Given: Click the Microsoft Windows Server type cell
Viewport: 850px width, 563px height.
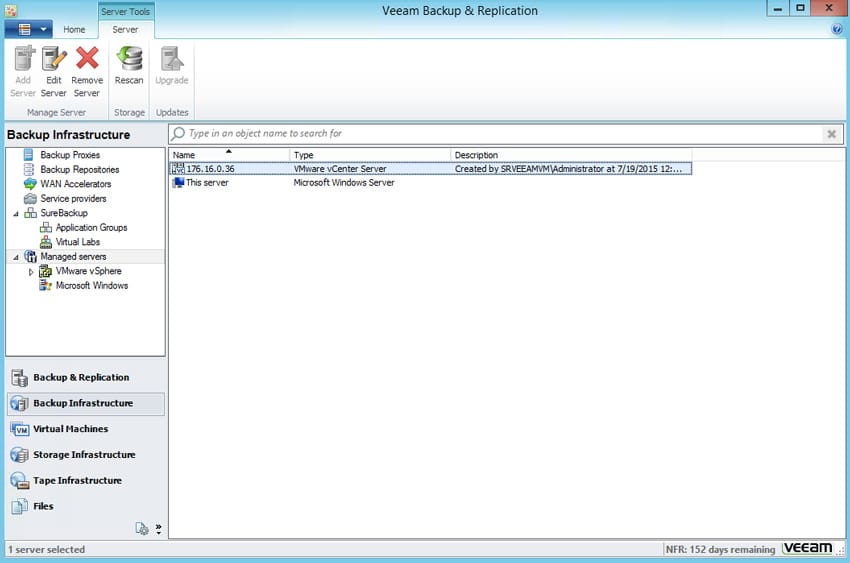Looking at the screenshot, I should 344,183.
